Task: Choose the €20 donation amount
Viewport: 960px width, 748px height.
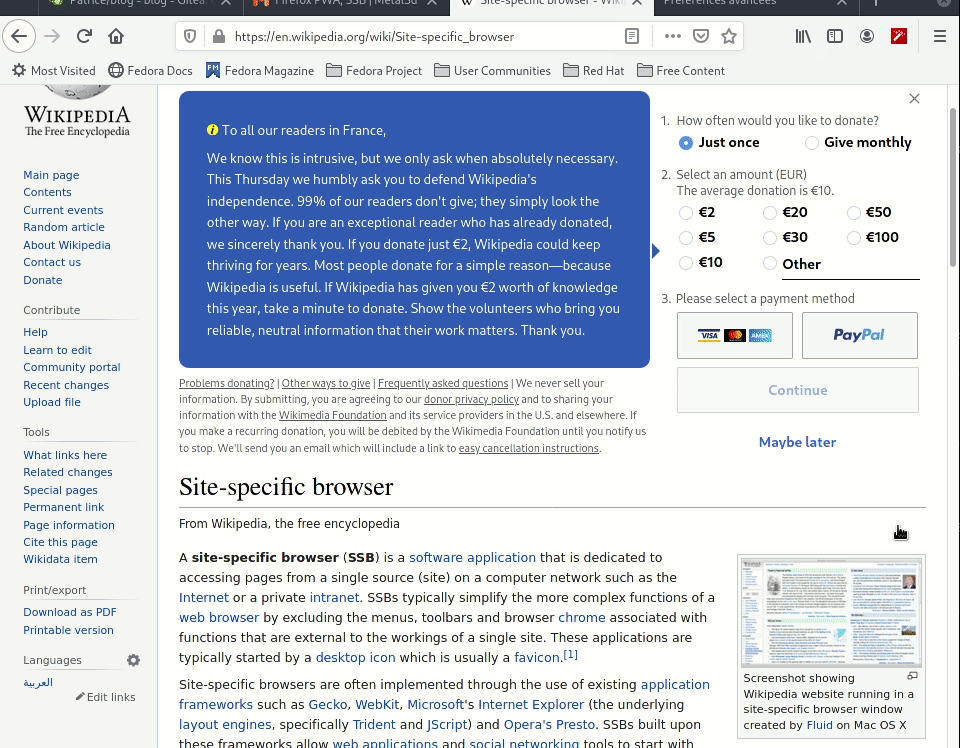Action: tap(770, 212)
